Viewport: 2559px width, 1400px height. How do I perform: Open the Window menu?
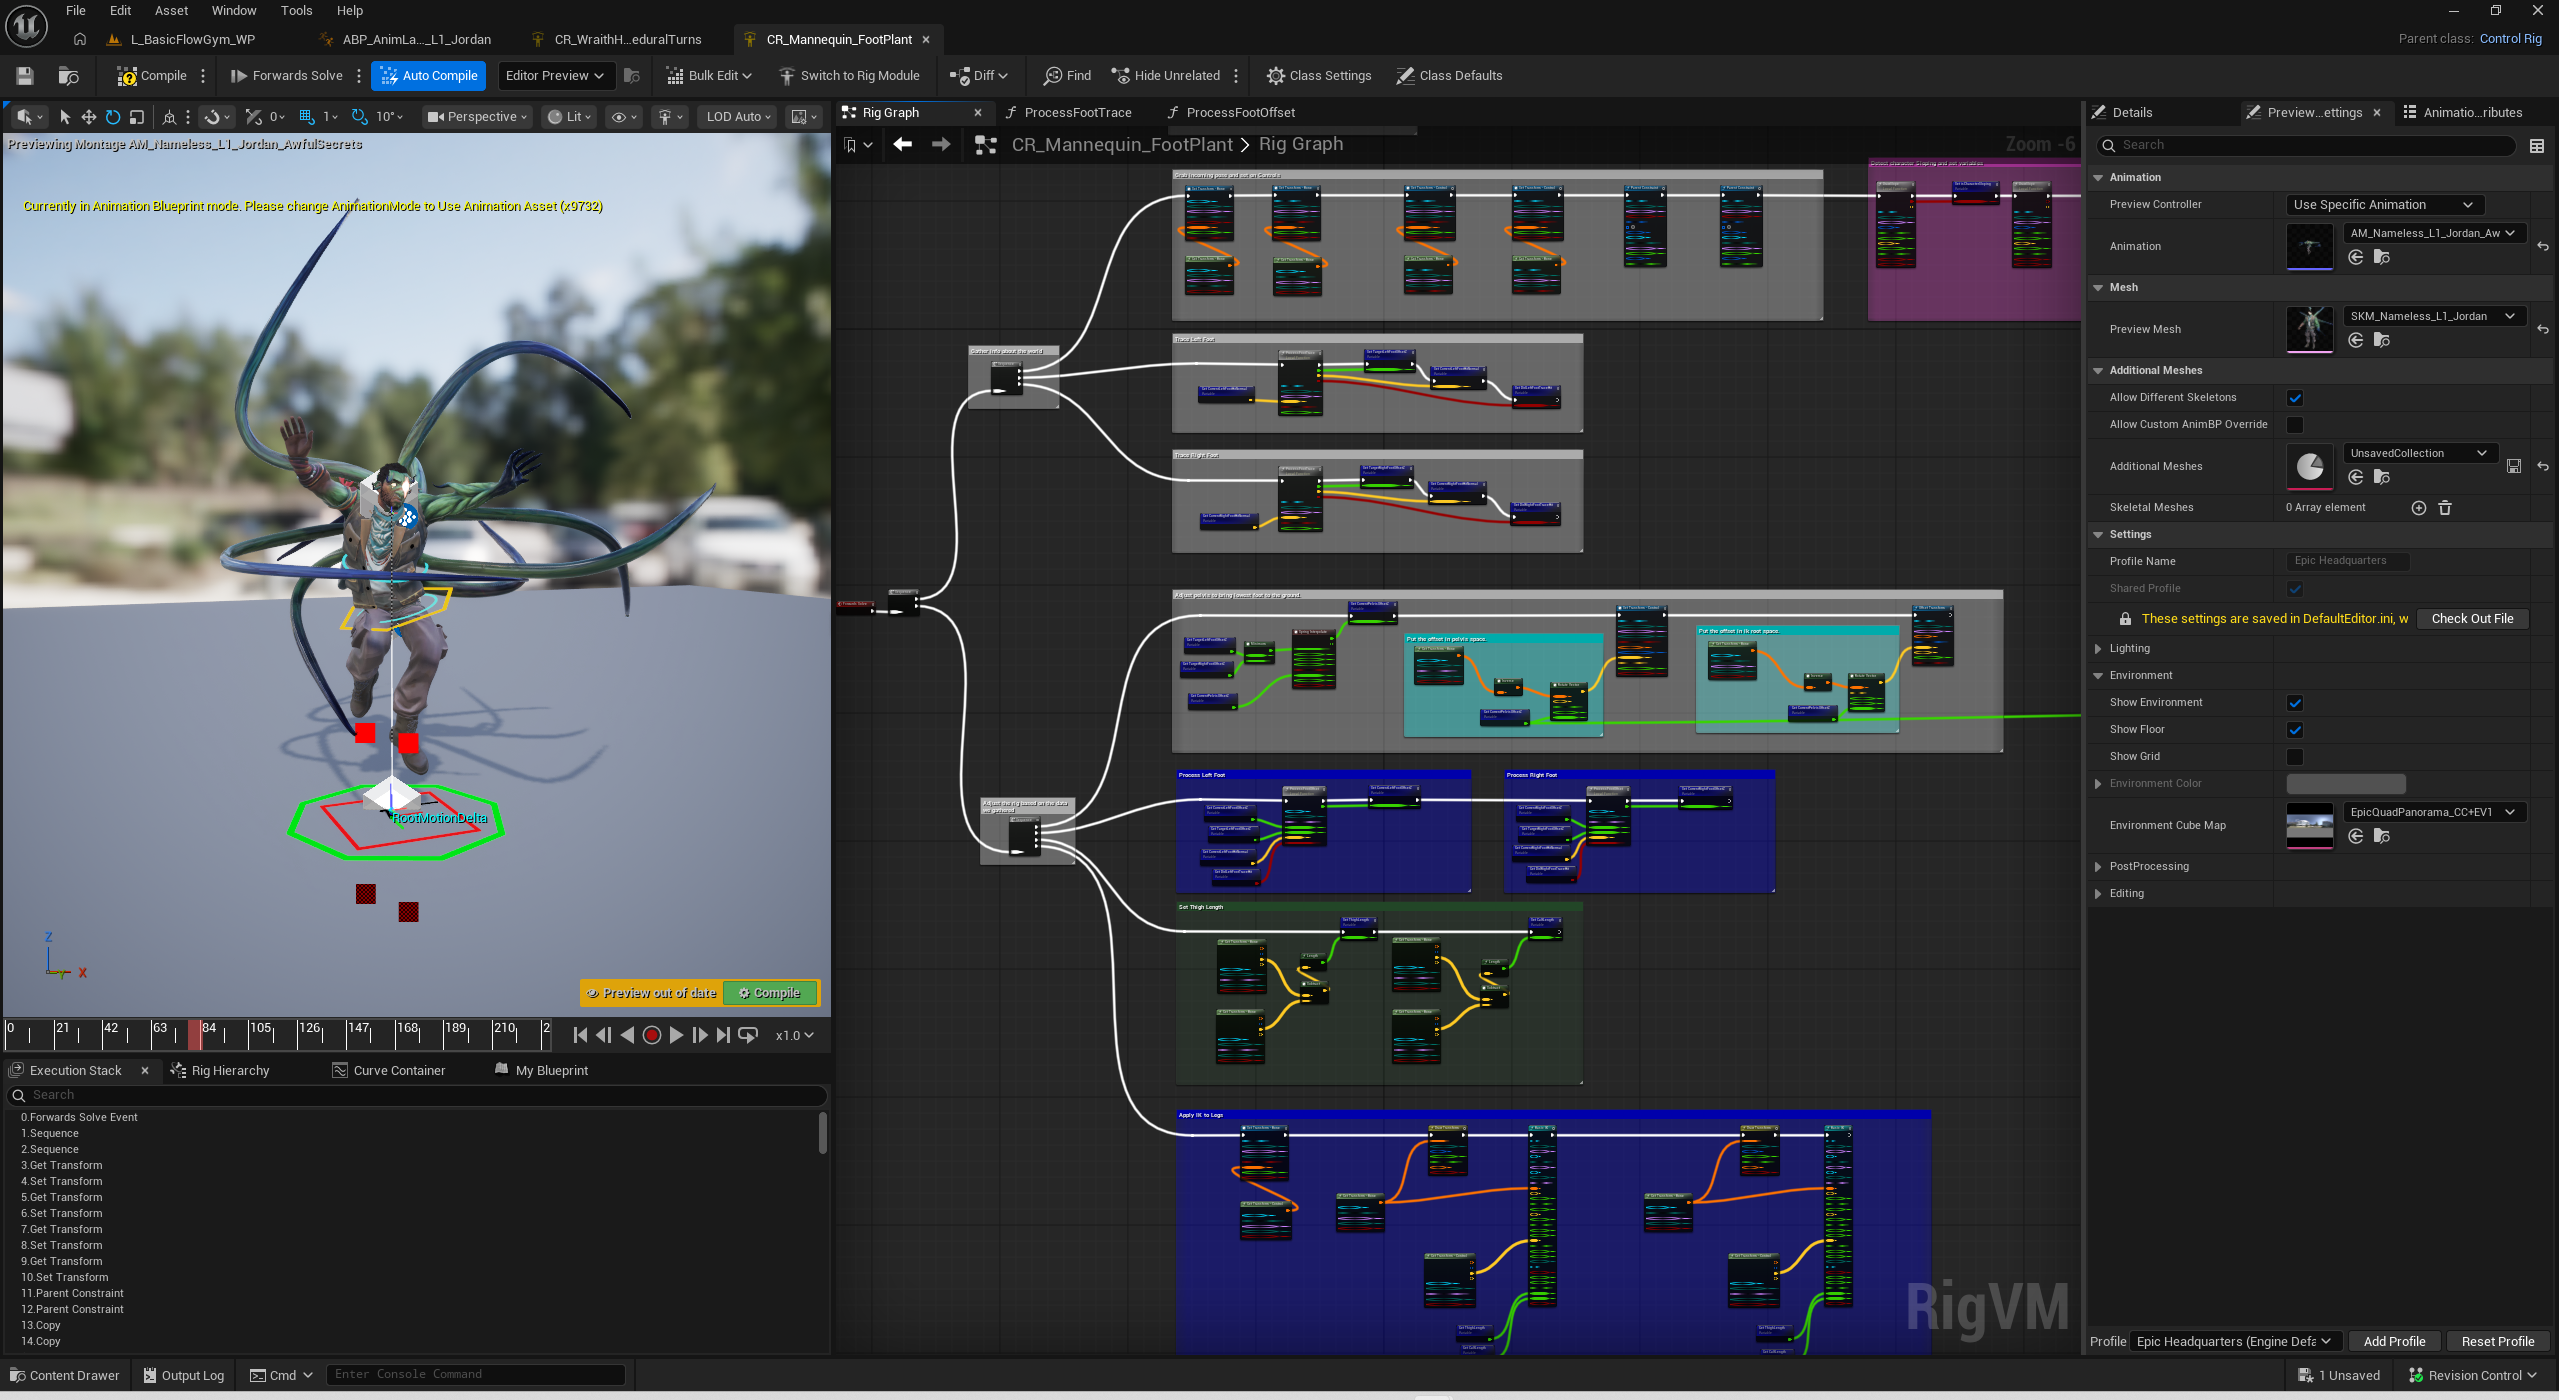tap(234, 11)
